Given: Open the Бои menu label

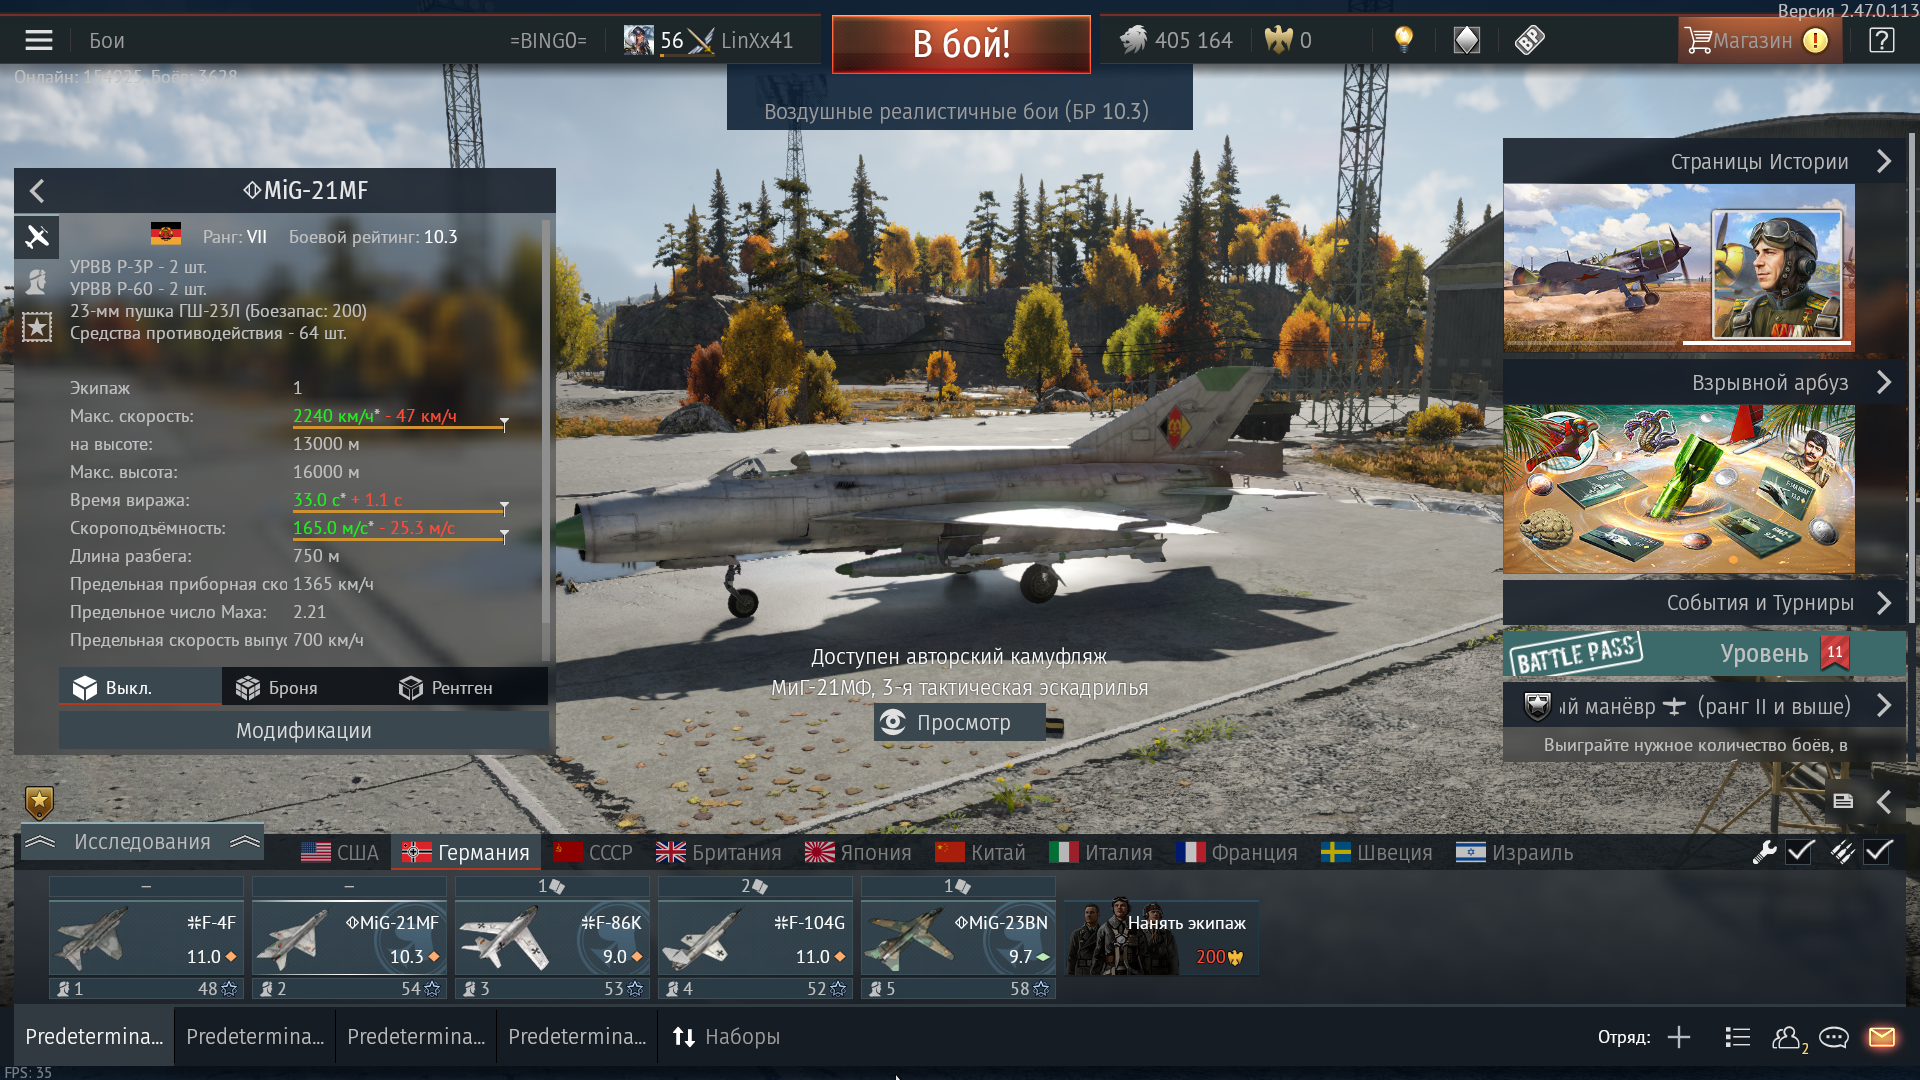Looking at the screenshot, I should (x=107, y=41).
